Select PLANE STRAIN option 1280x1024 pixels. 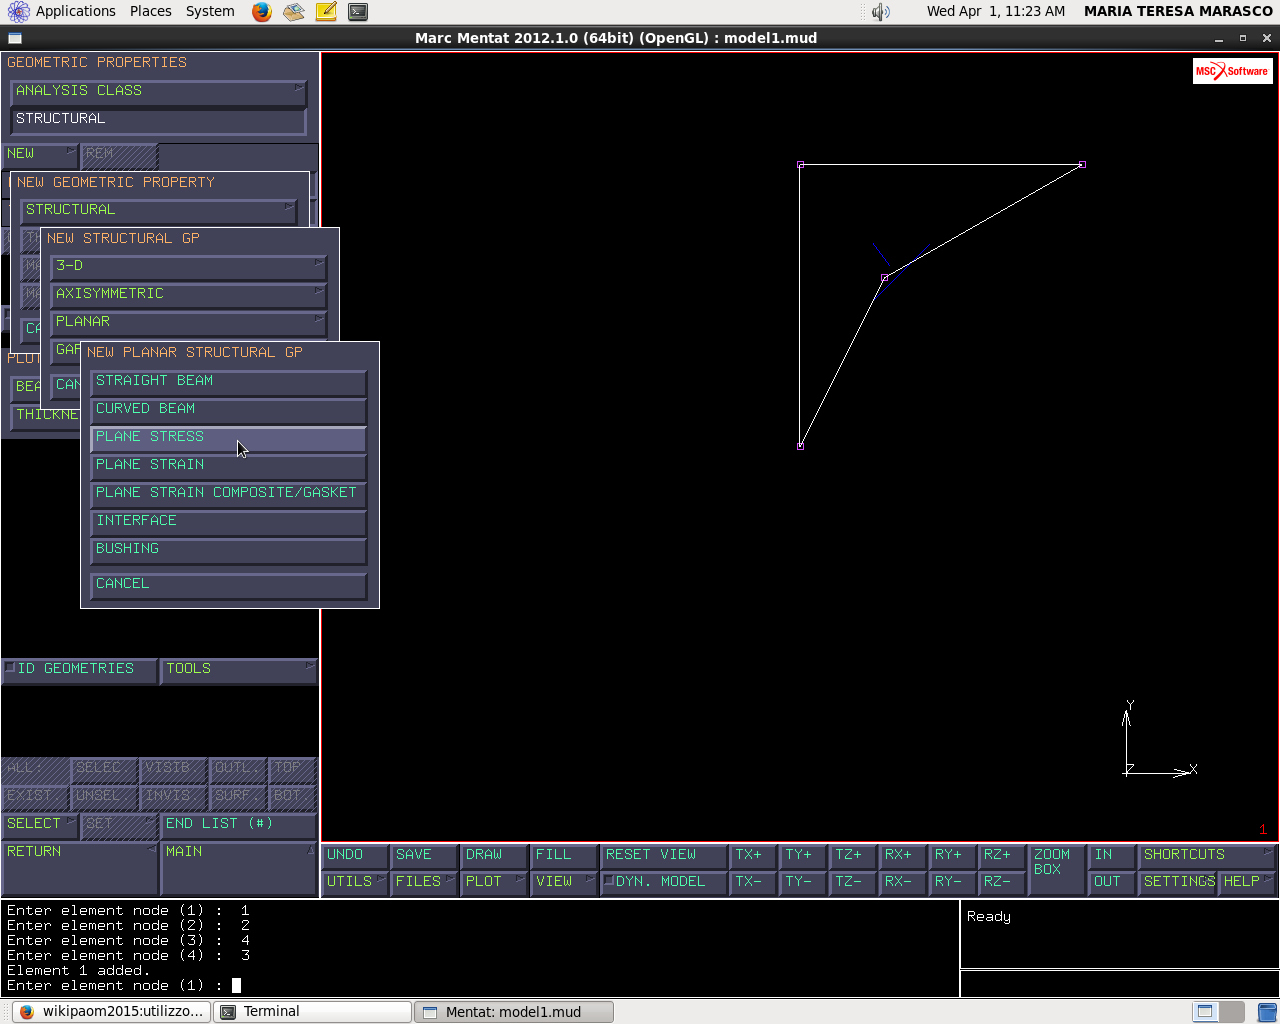coord(228,466)
